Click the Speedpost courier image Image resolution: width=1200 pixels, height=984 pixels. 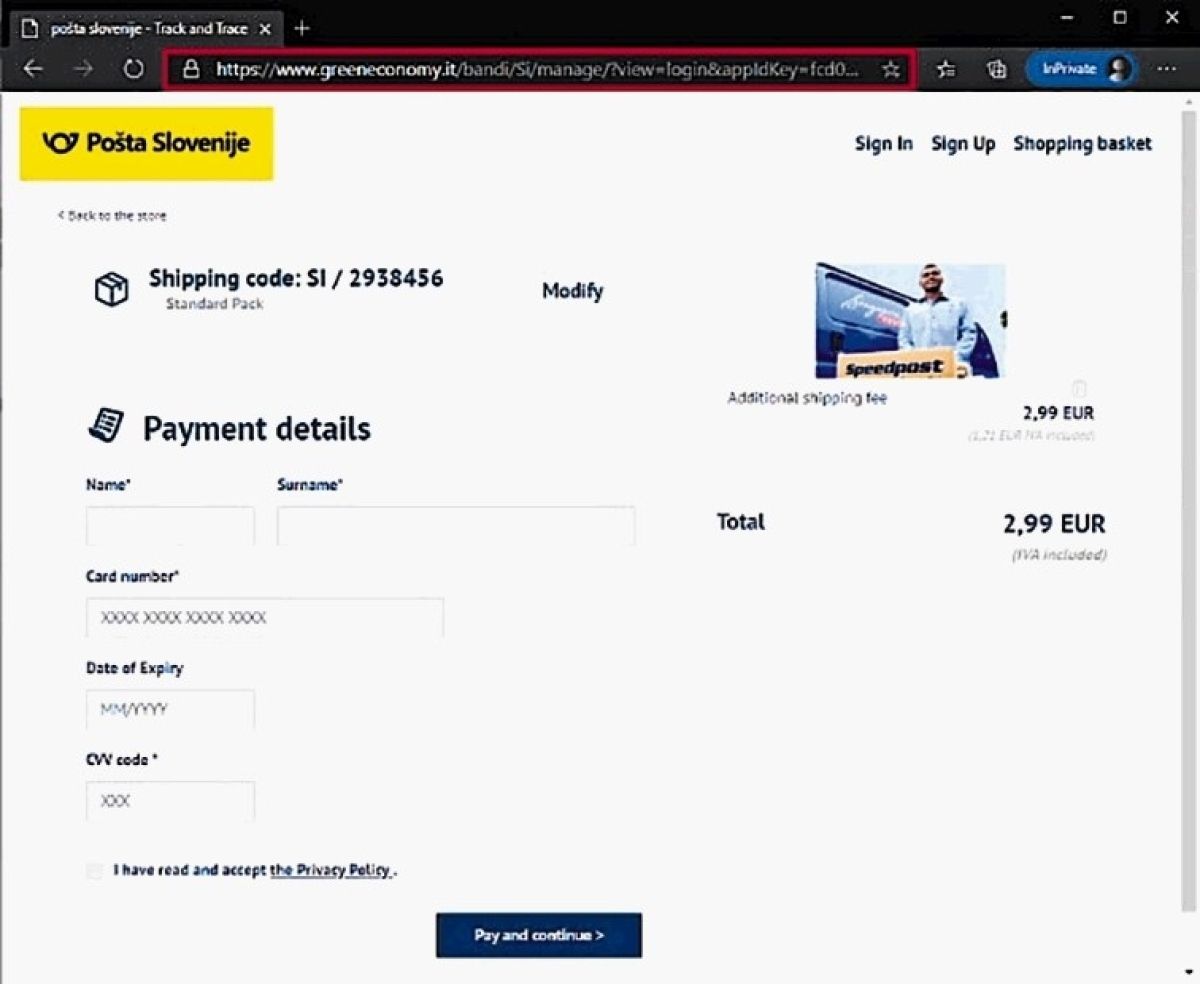[910, 321]
